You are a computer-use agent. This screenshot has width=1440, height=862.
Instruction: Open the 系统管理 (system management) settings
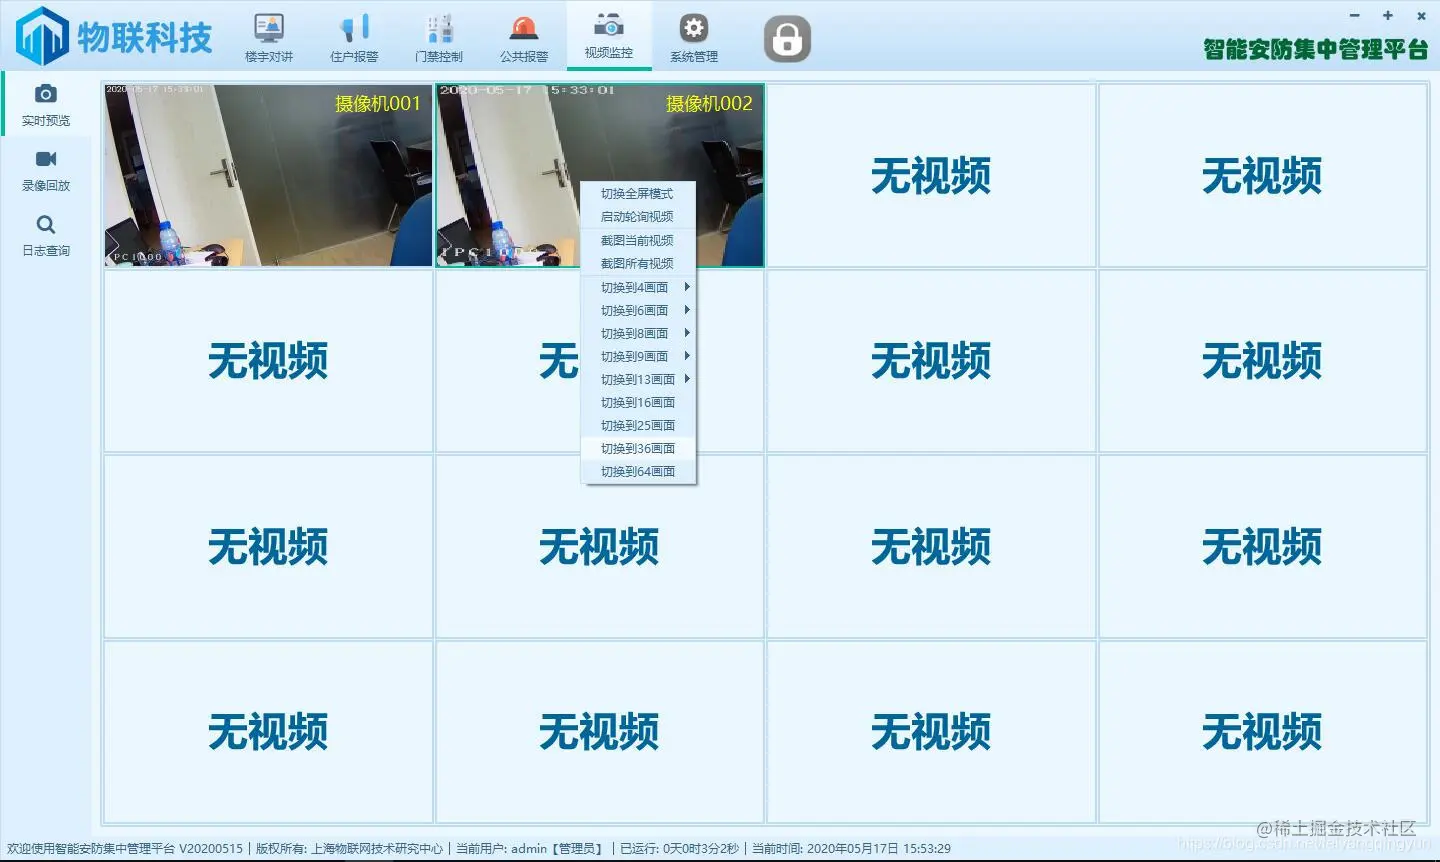[693, 35]
